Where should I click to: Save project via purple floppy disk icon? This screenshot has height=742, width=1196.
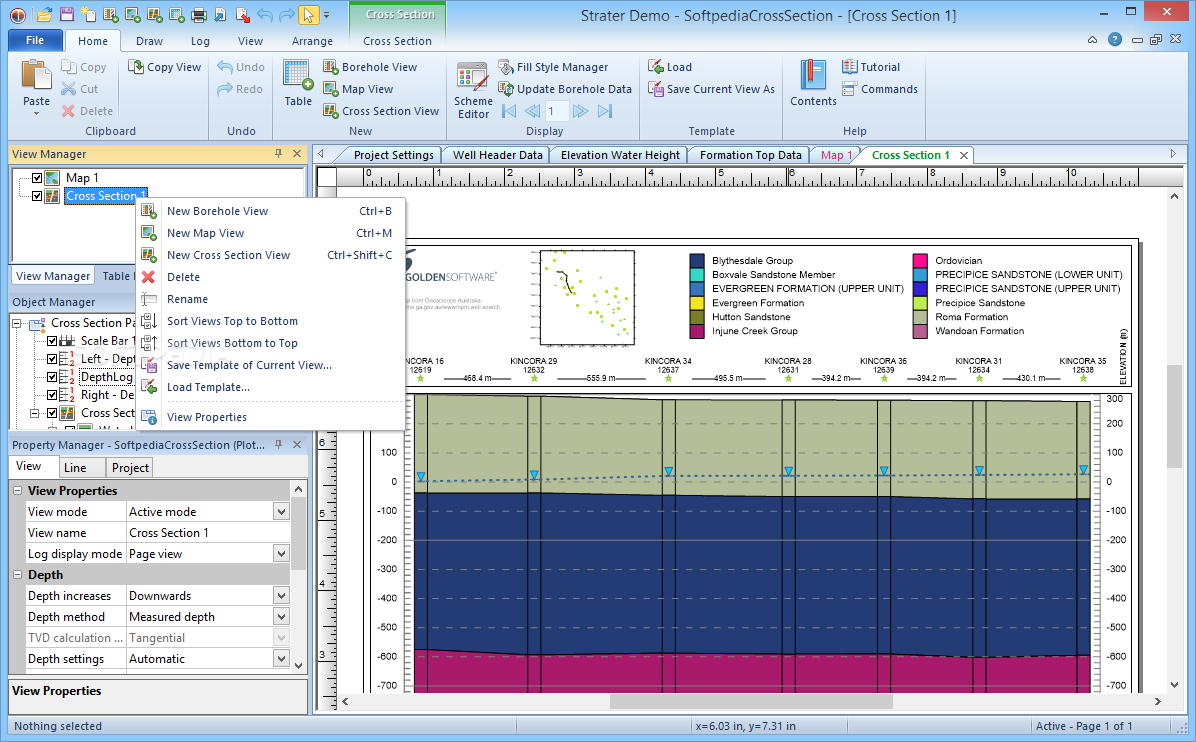(66, 14)
